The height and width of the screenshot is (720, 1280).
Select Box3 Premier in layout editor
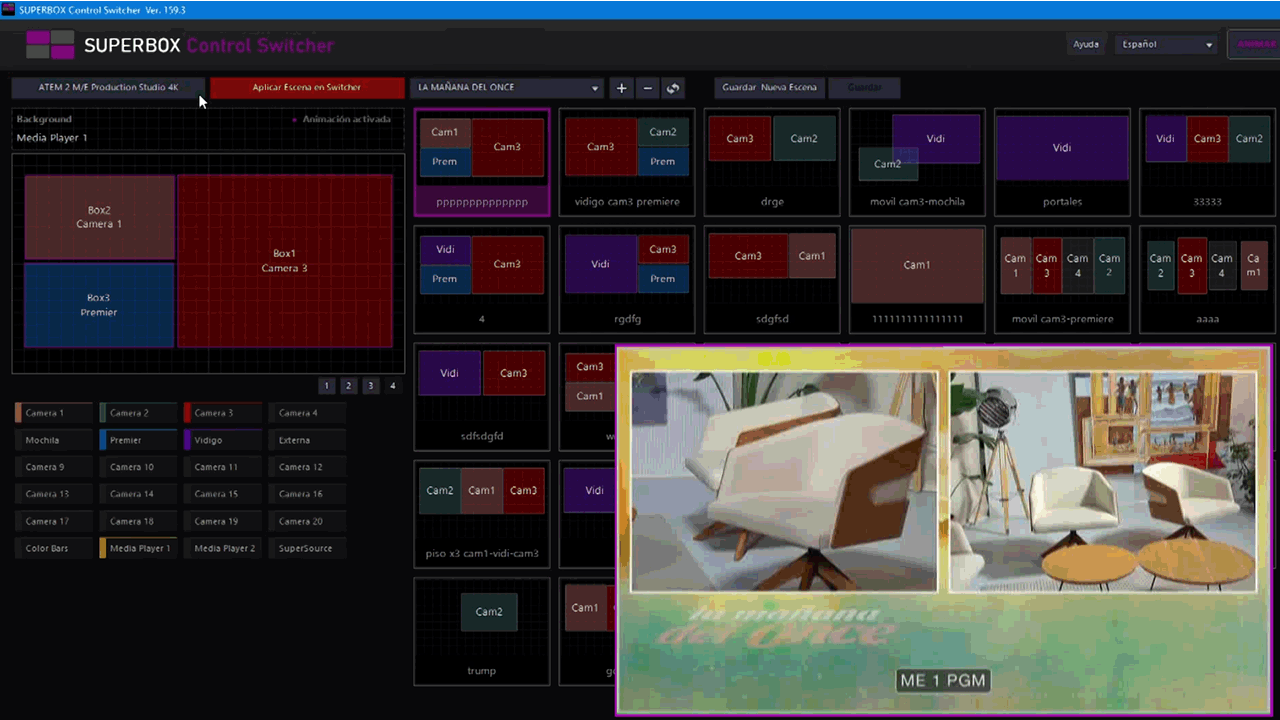(x=99, y=305)
